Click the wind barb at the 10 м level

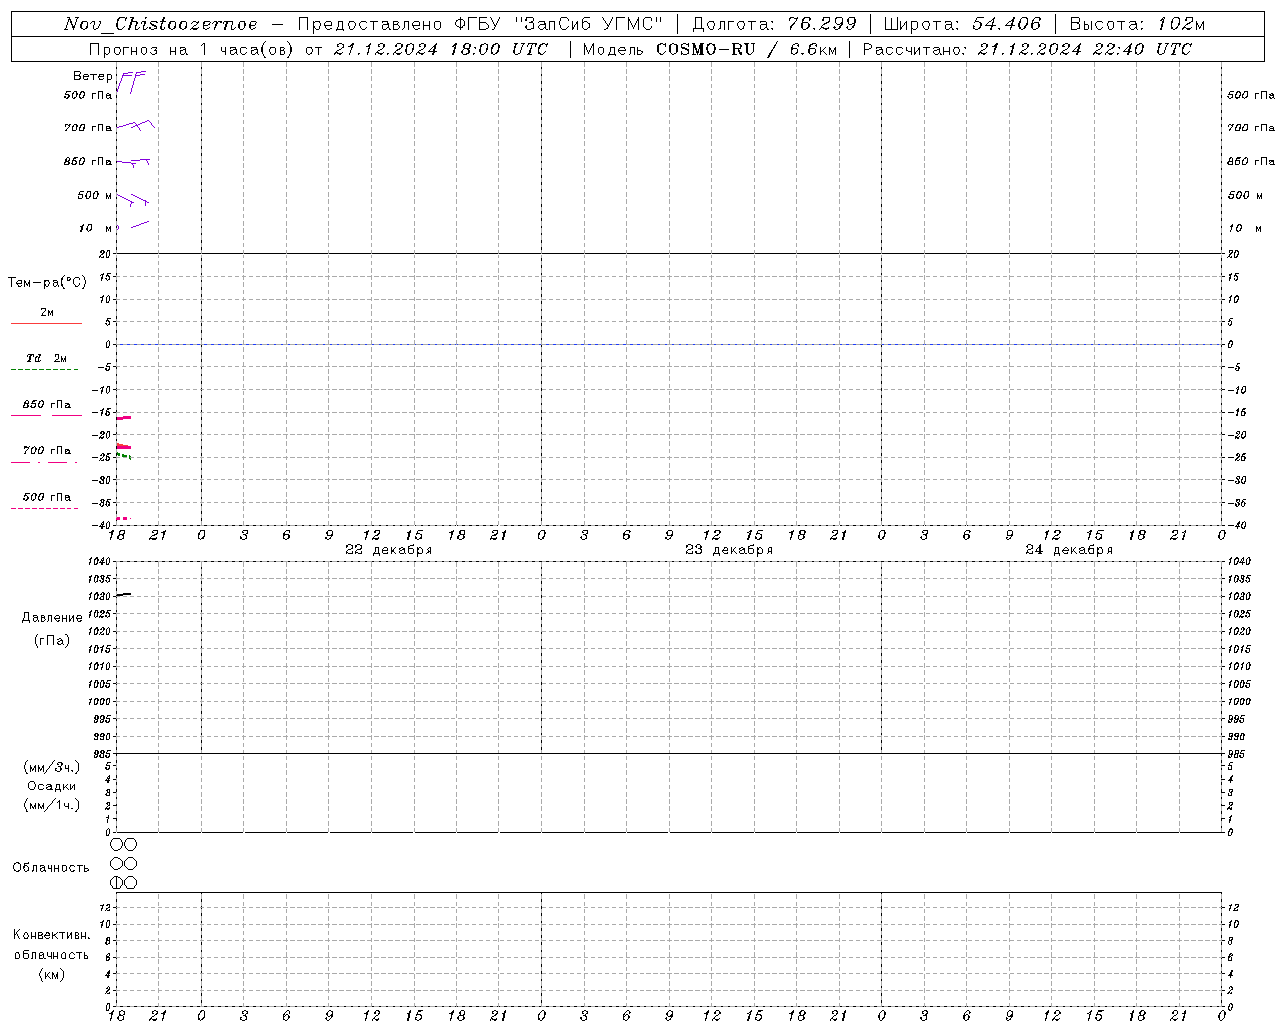[x=139, y=225]
